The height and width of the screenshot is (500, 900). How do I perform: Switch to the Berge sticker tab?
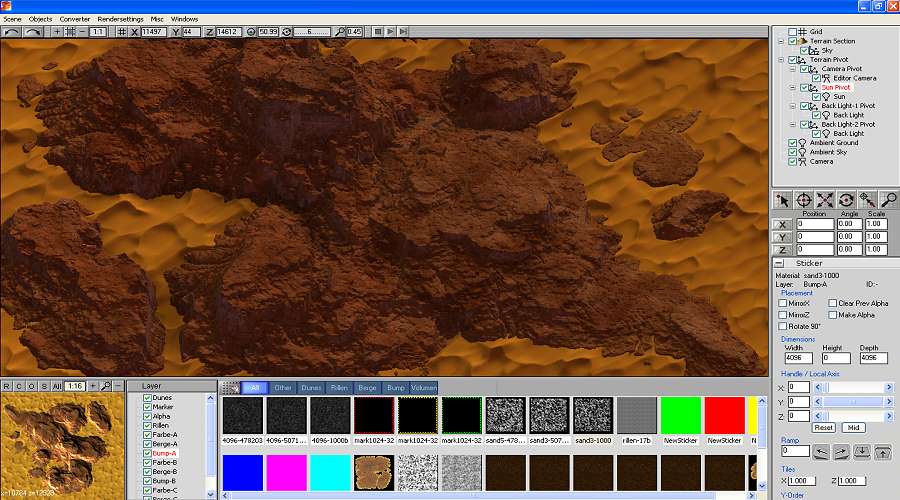367,387
